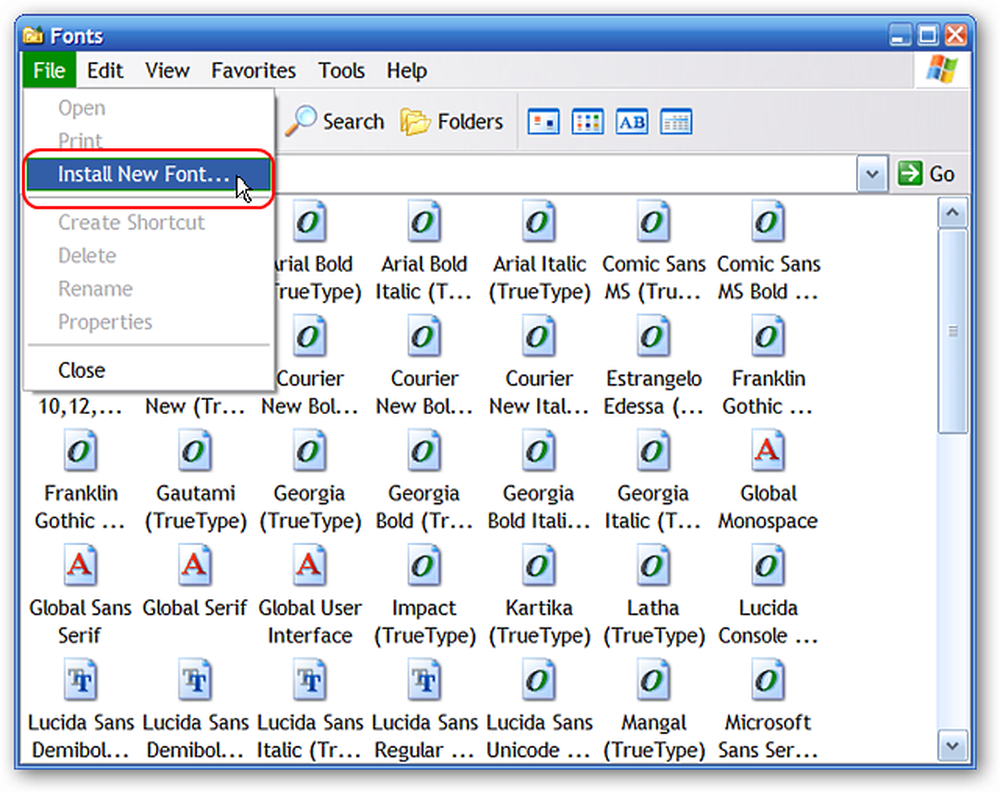This screenshot has height=793, width=1000.
Task: Maximize the Fonts window
Action: tap(928, 35)
